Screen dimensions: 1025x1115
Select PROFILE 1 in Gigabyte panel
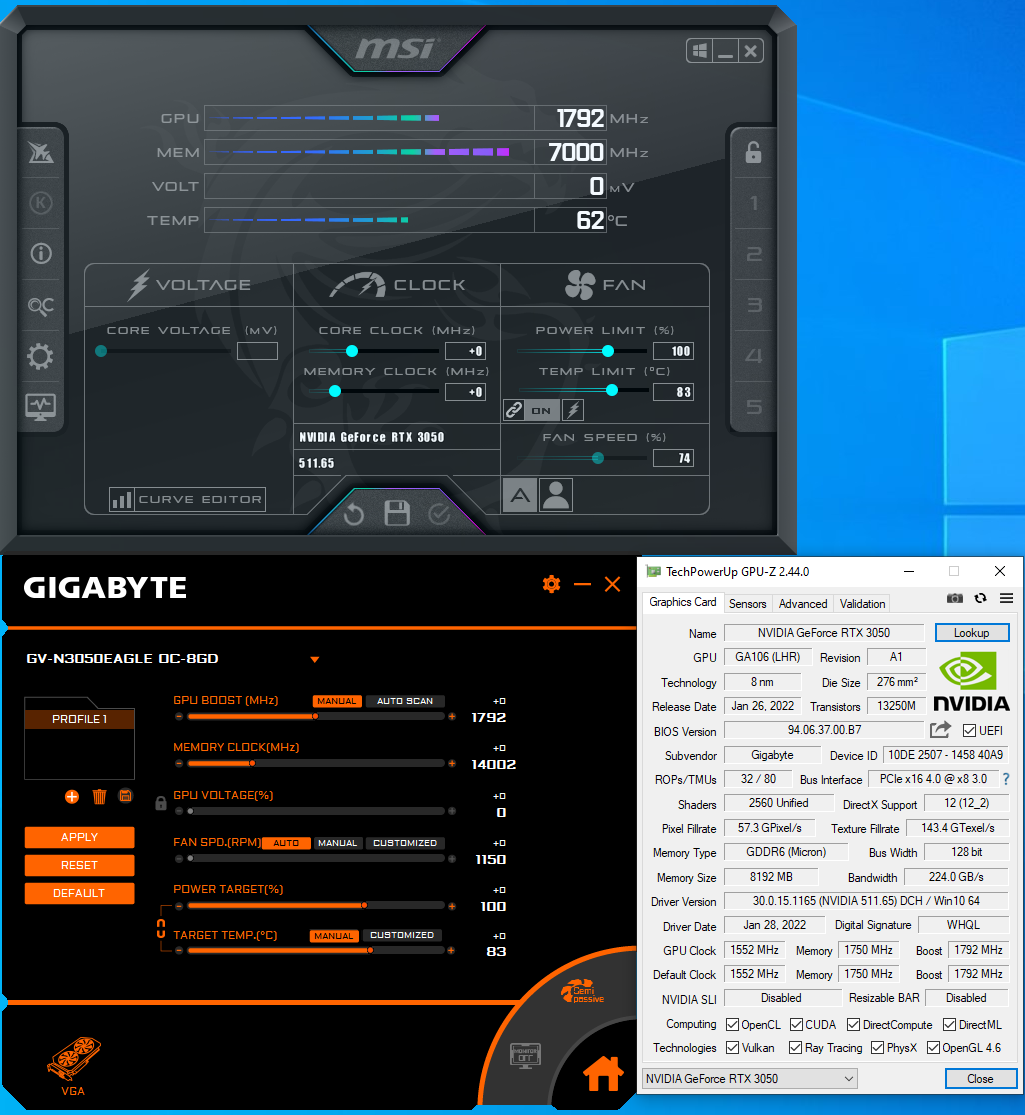(80, 719)
